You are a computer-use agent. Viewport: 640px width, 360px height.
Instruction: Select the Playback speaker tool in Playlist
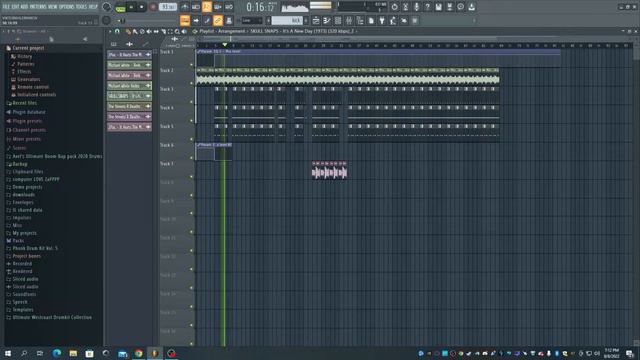click(x=184, y=31)
